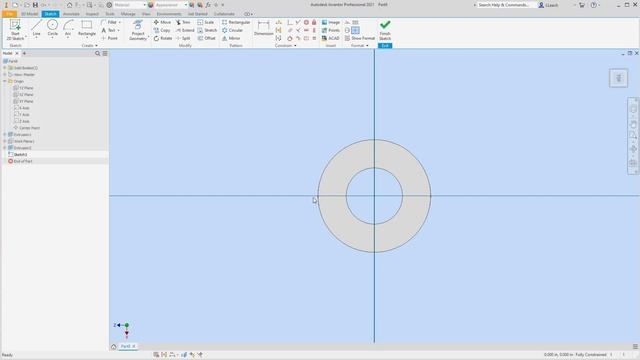This screenshot has width=640, height=360.
Task: Start a new 2D Sketch
Action: click(15, 30)
